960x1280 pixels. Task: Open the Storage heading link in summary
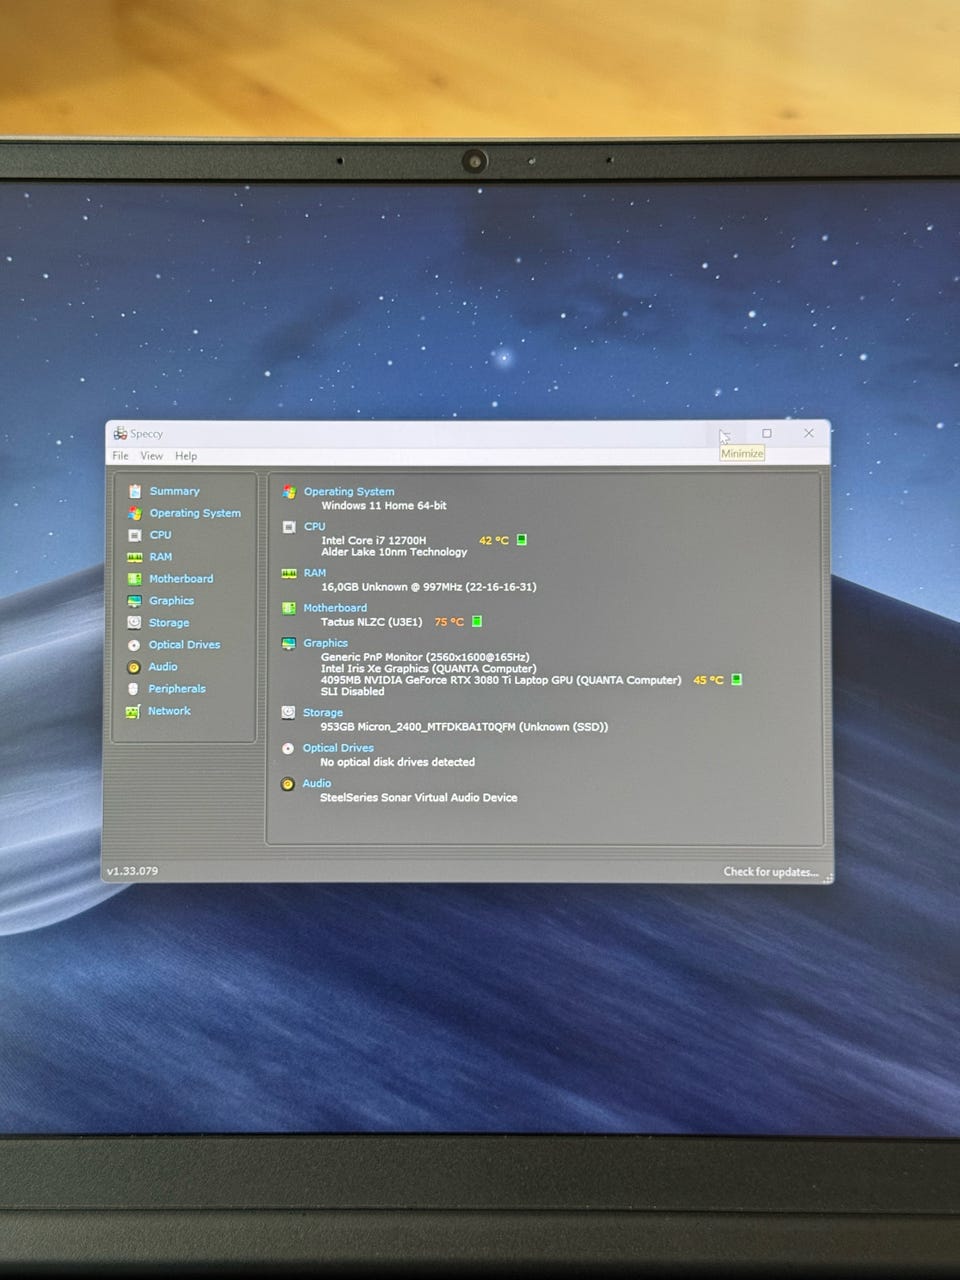tap(323, 713)
